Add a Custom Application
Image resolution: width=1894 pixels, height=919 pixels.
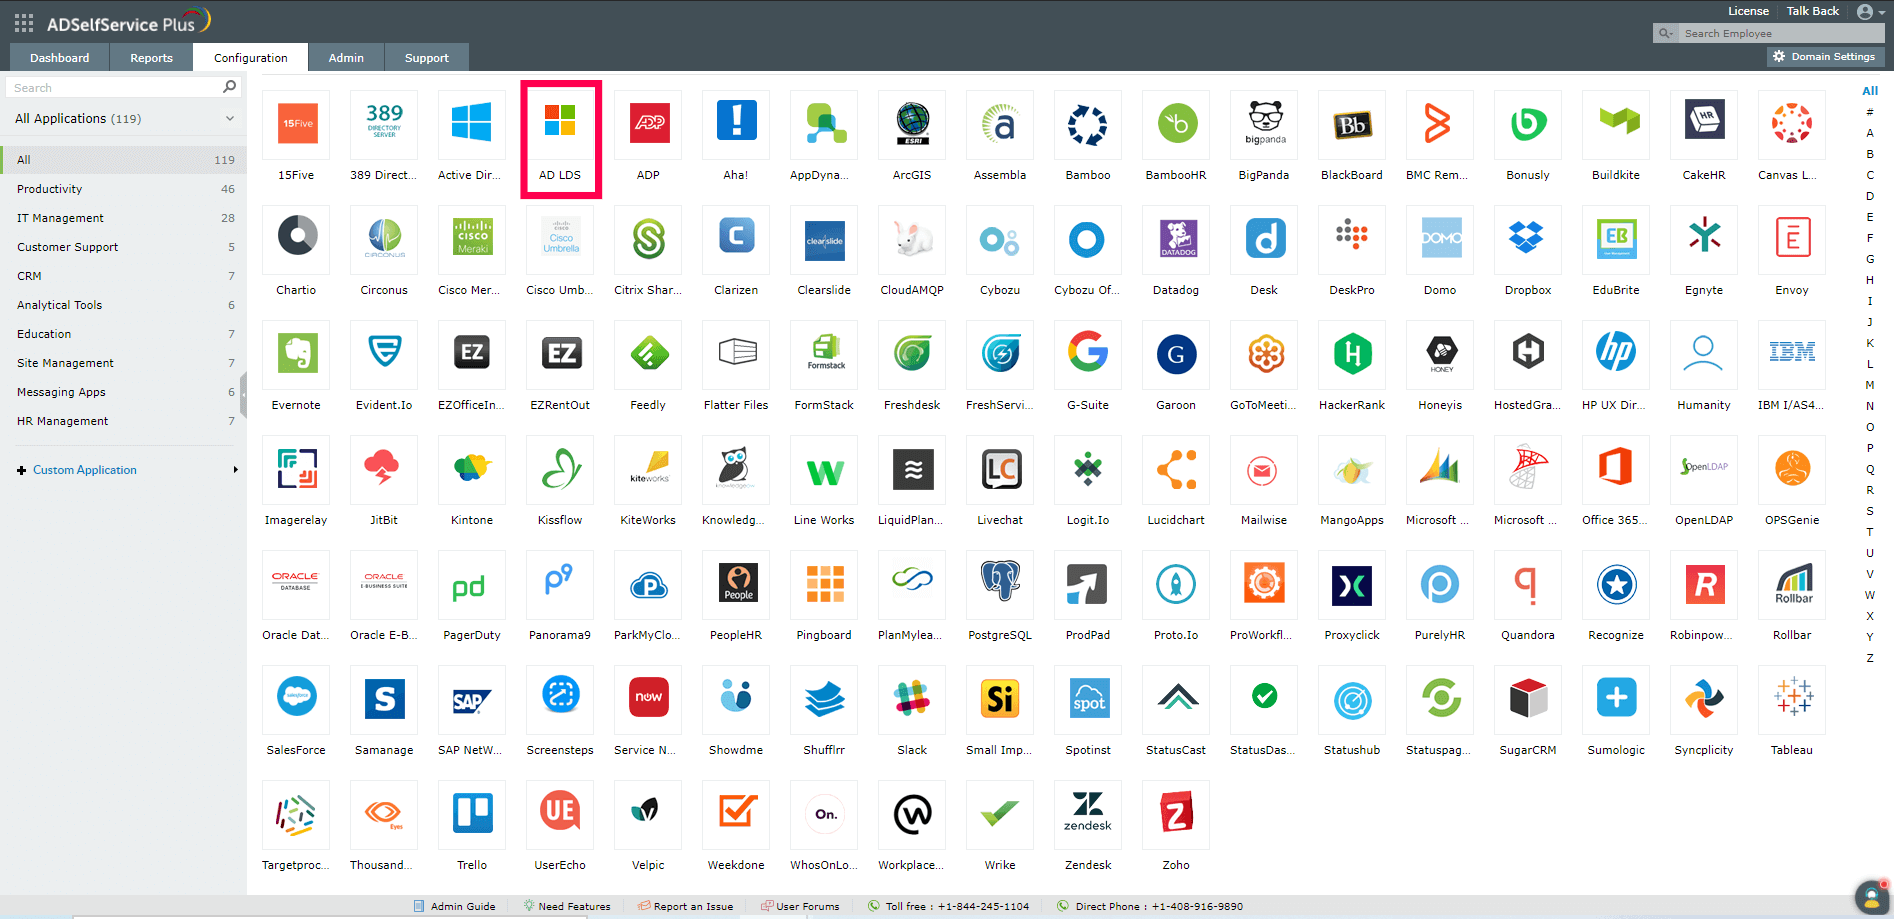pyautogui.click(x=85, y=470)
